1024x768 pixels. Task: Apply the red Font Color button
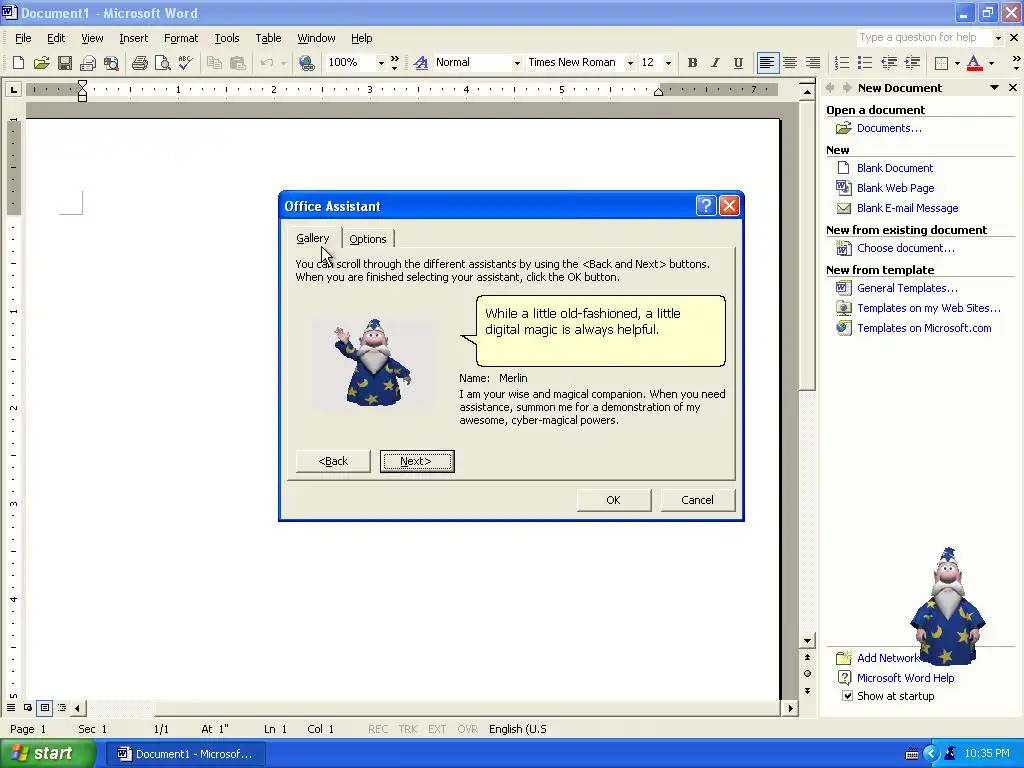[974, 63]
